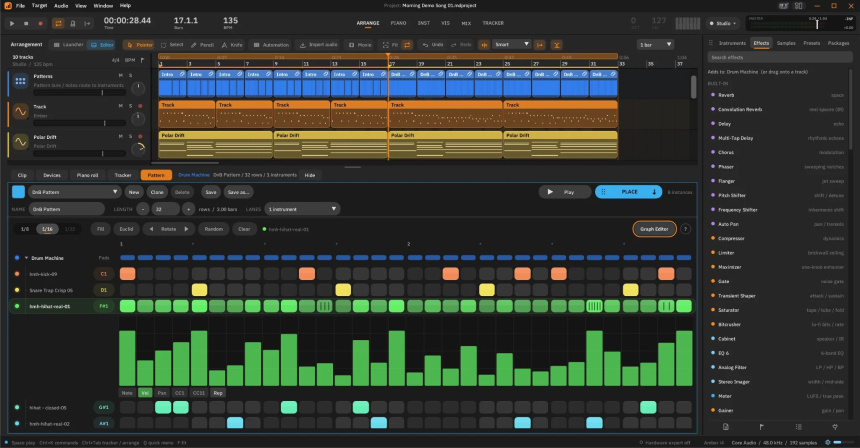Switch to the PIANO workspace tab
Image resolution: width=860 pixels, height=448 pixels.
tap(398, 23)
